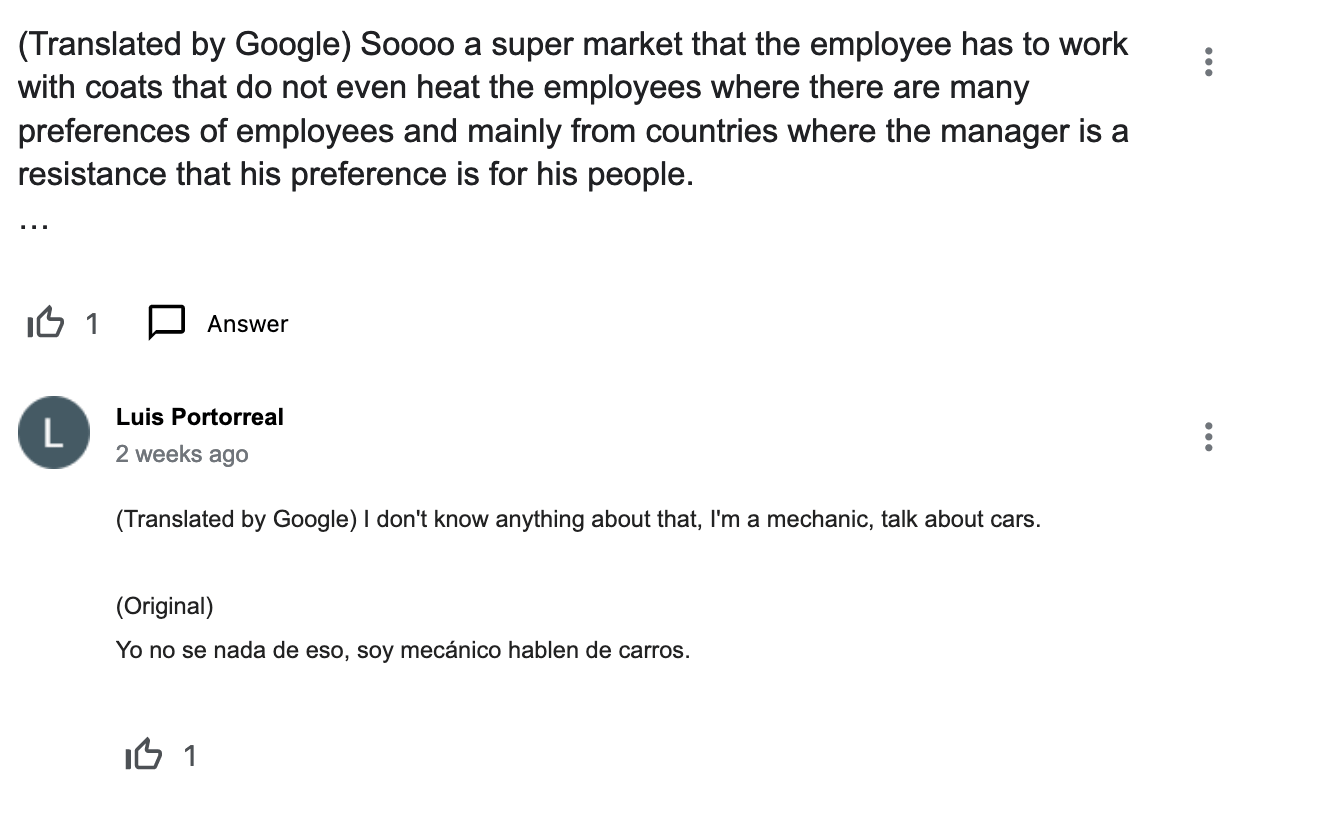Click the review's "(Translated by Google)" prefix
1322x830 pixels.
point(184,45)
